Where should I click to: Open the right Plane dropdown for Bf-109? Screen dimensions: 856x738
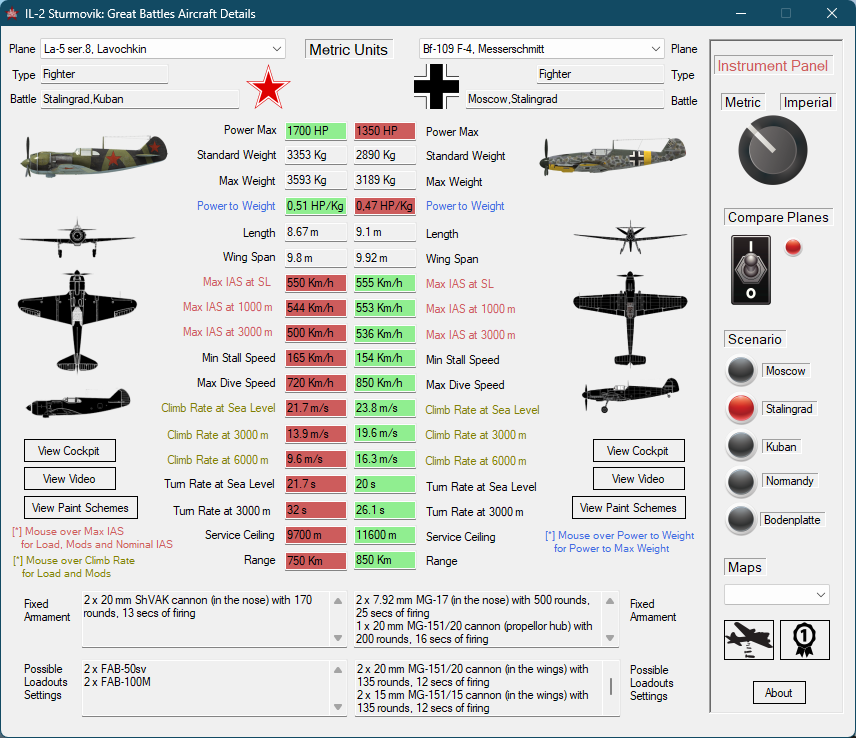[x=655, y=48]
